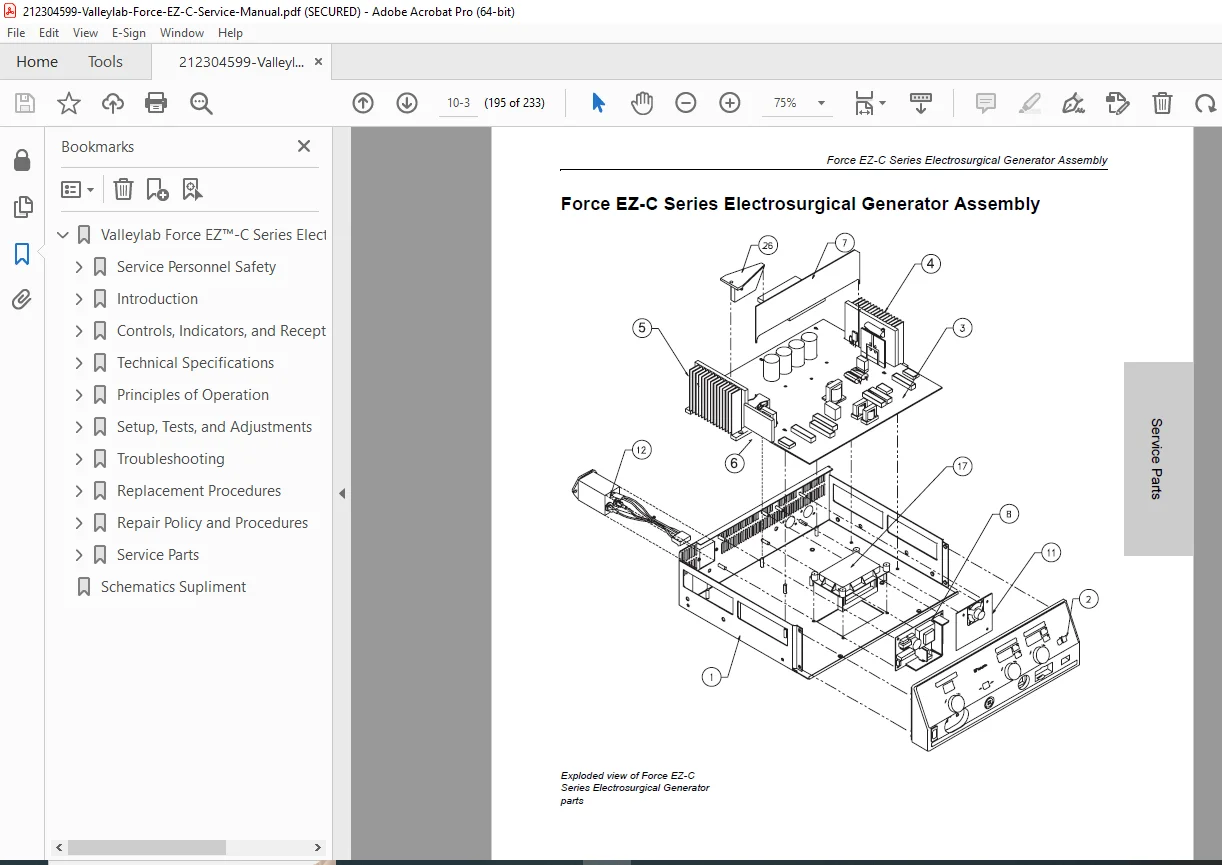Open the Edit menu
Viewport: 1222px width, 865px height.
[49, 33]
